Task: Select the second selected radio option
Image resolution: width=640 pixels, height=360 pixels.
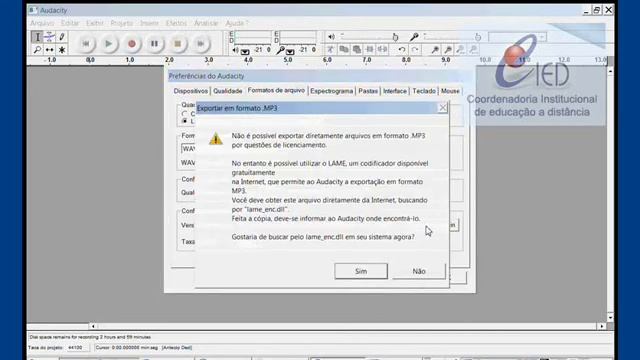Action: pyautogui.click(x=184, y=121)
